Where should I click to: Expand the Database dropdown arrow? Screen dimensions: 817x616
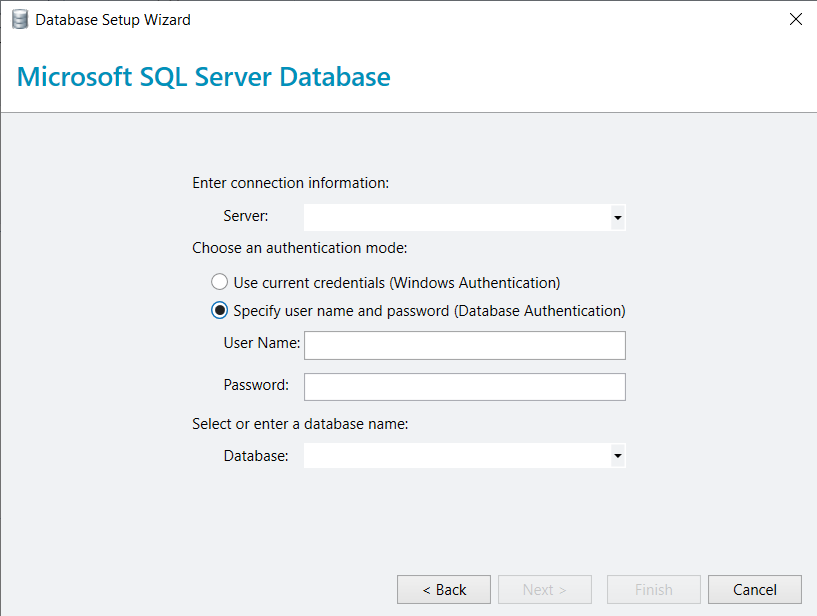[x=617, y=455]
